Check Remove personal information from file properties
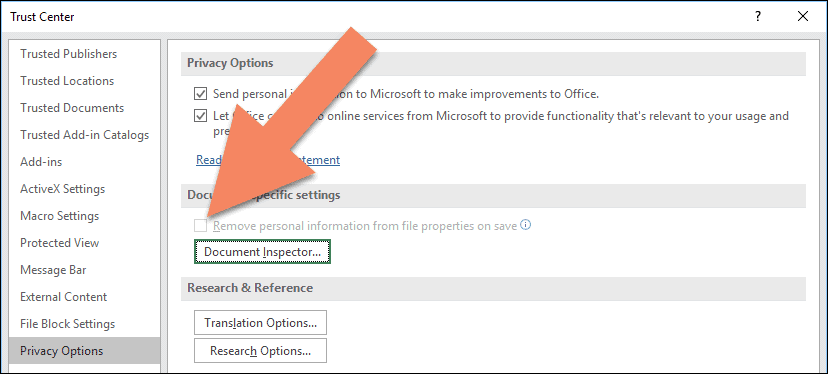828x374 pixels. click(200, 226)
